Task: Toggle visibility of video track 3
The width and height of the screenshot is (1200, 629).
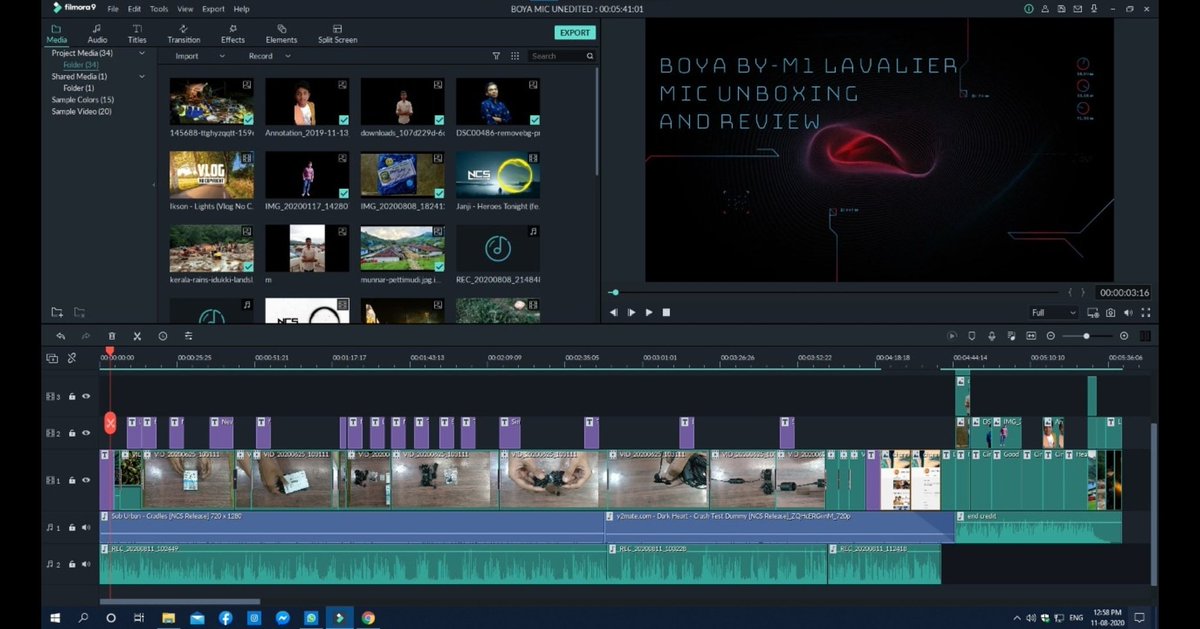Action: (86, 397)
